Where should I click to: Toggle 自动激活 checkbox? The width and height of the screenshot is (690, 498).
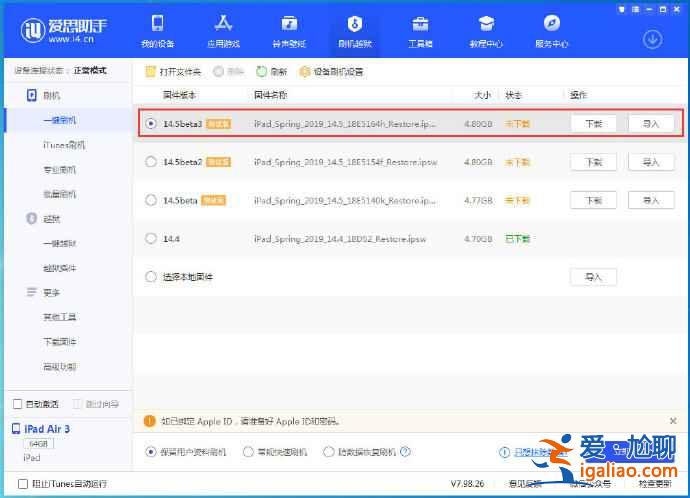(18, 404)
